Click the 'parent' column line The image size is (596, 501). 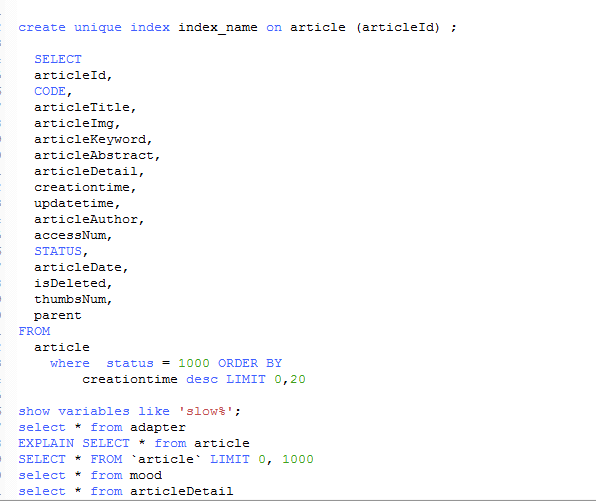(58, 316)
